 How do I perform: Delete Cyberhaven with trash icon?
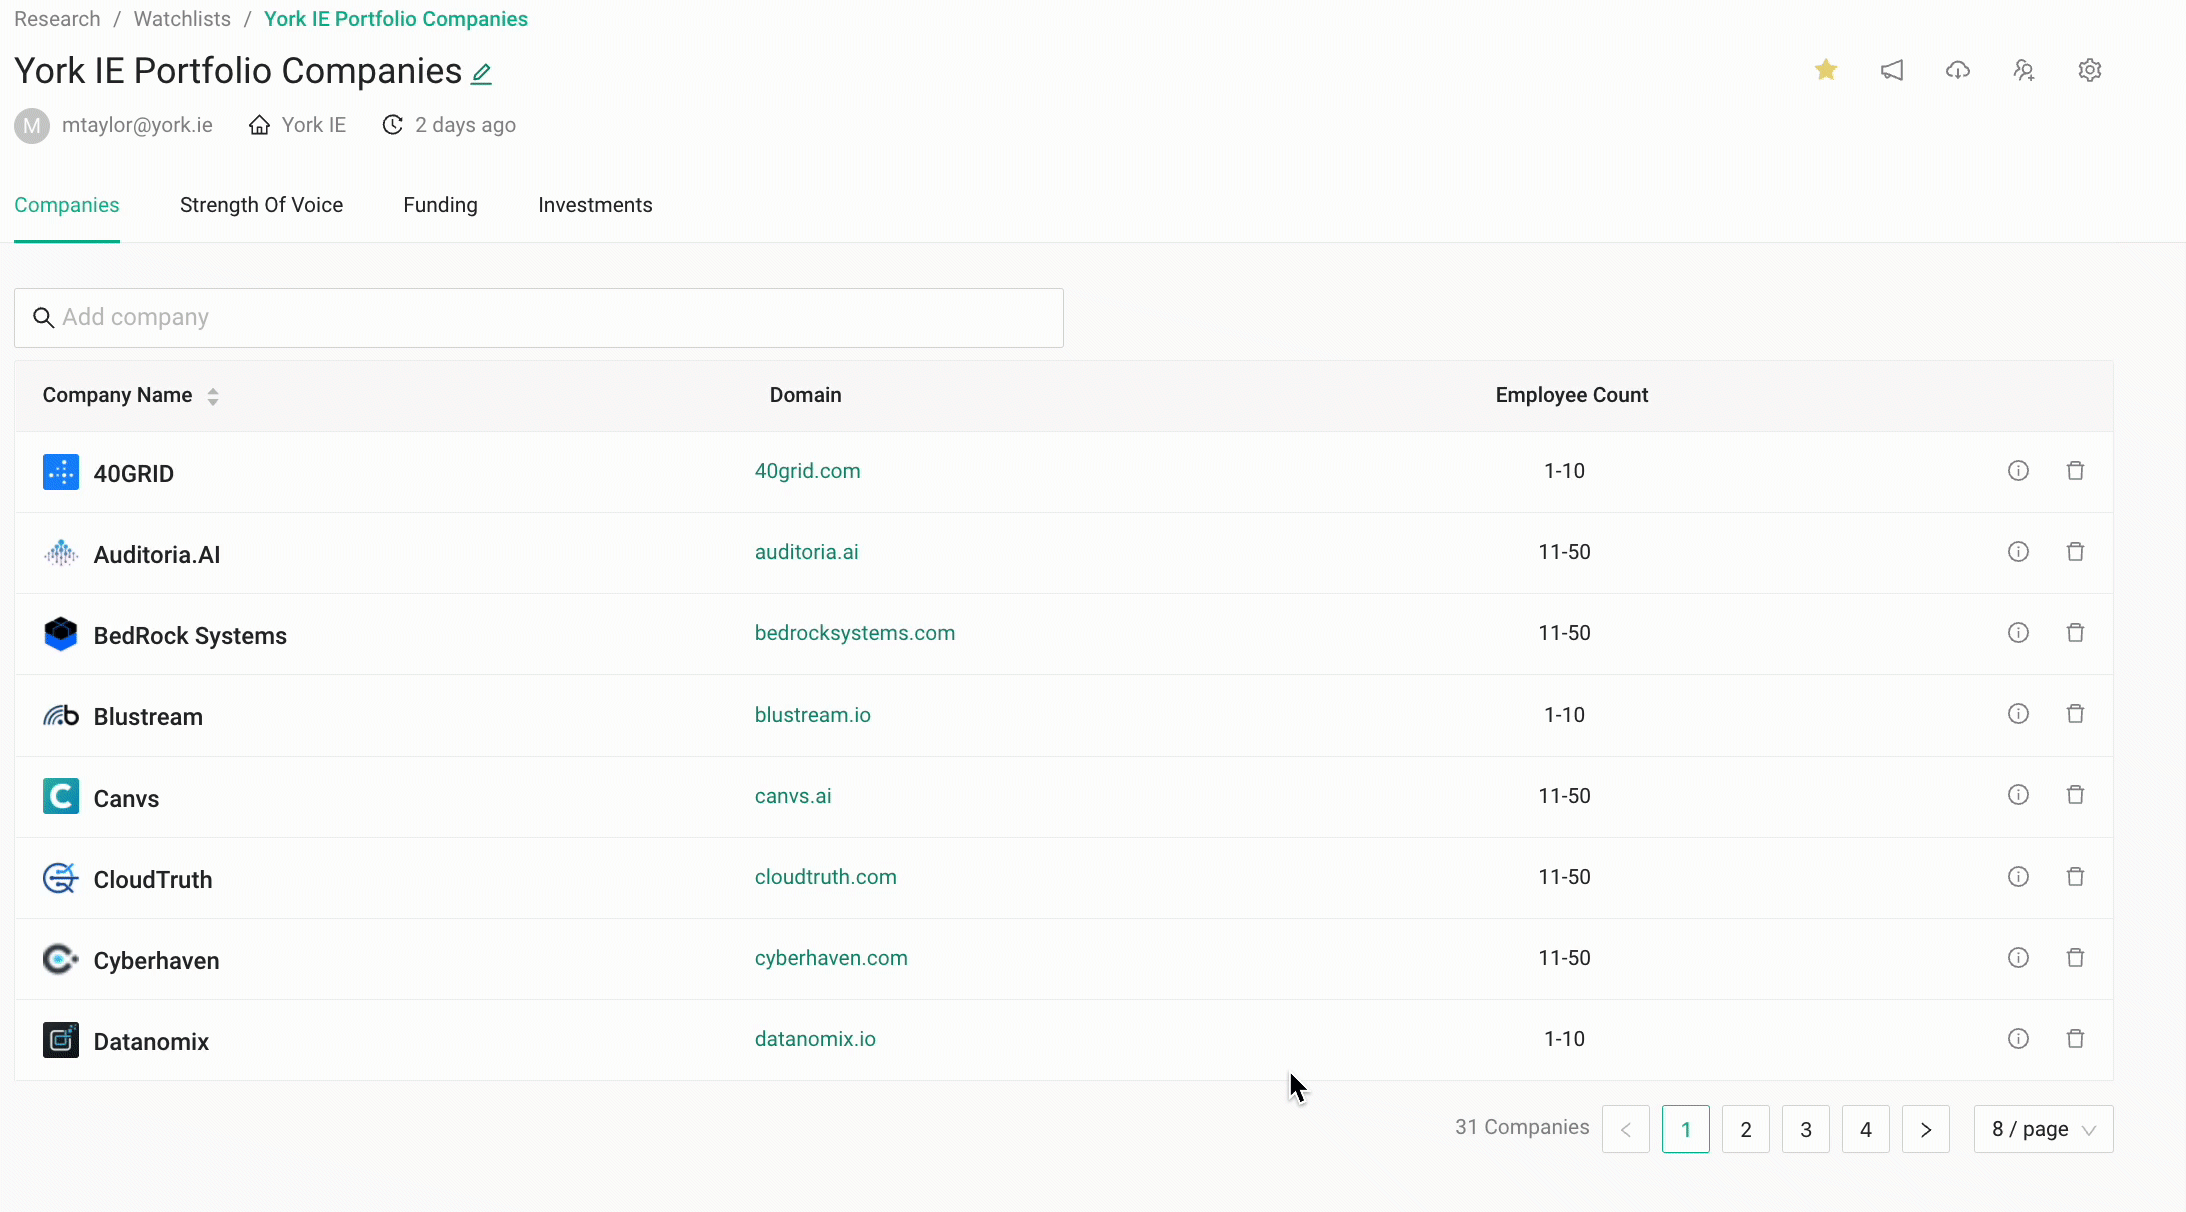tap(2075, 957)
